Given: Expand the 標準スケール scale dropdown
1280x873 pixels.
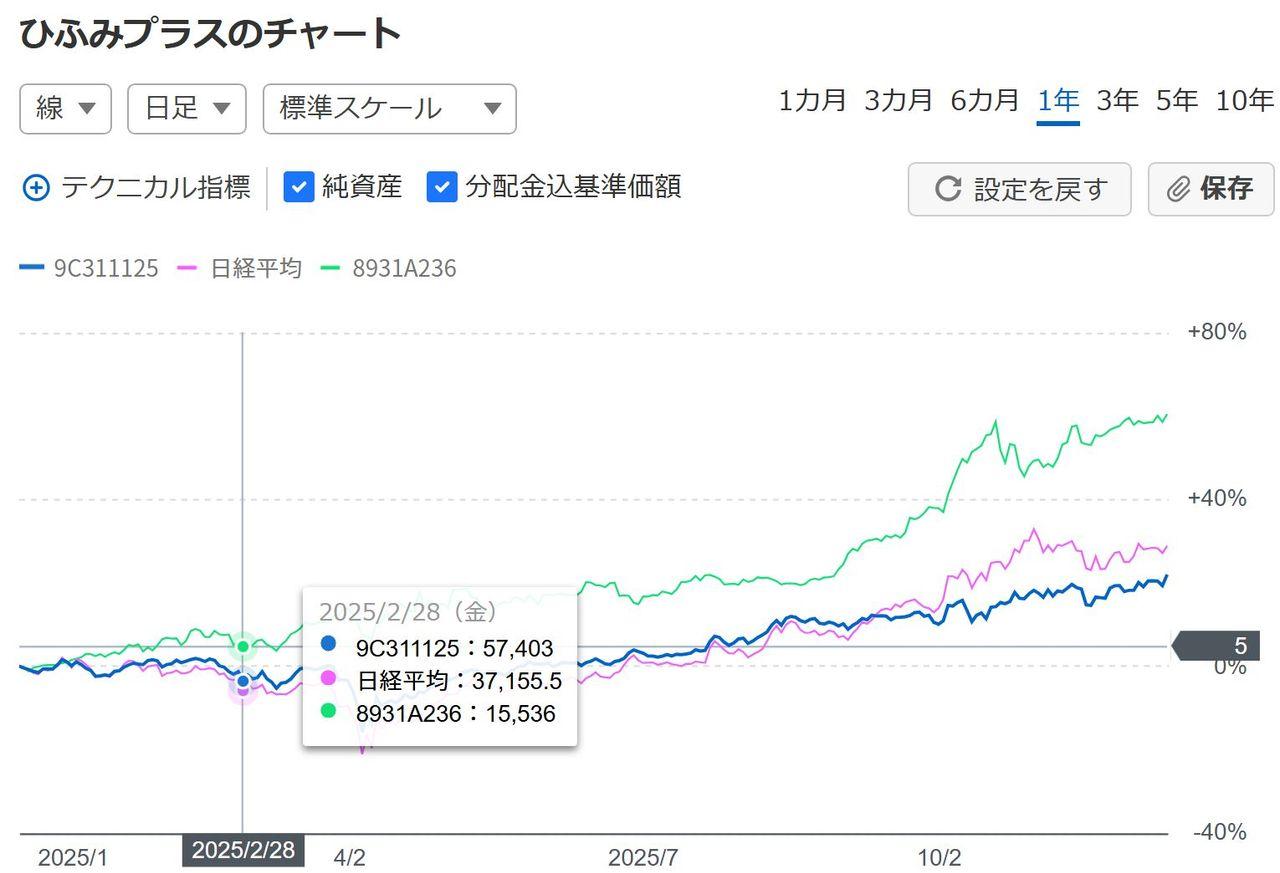Looking at the screenshot, I should pos(389,109).
